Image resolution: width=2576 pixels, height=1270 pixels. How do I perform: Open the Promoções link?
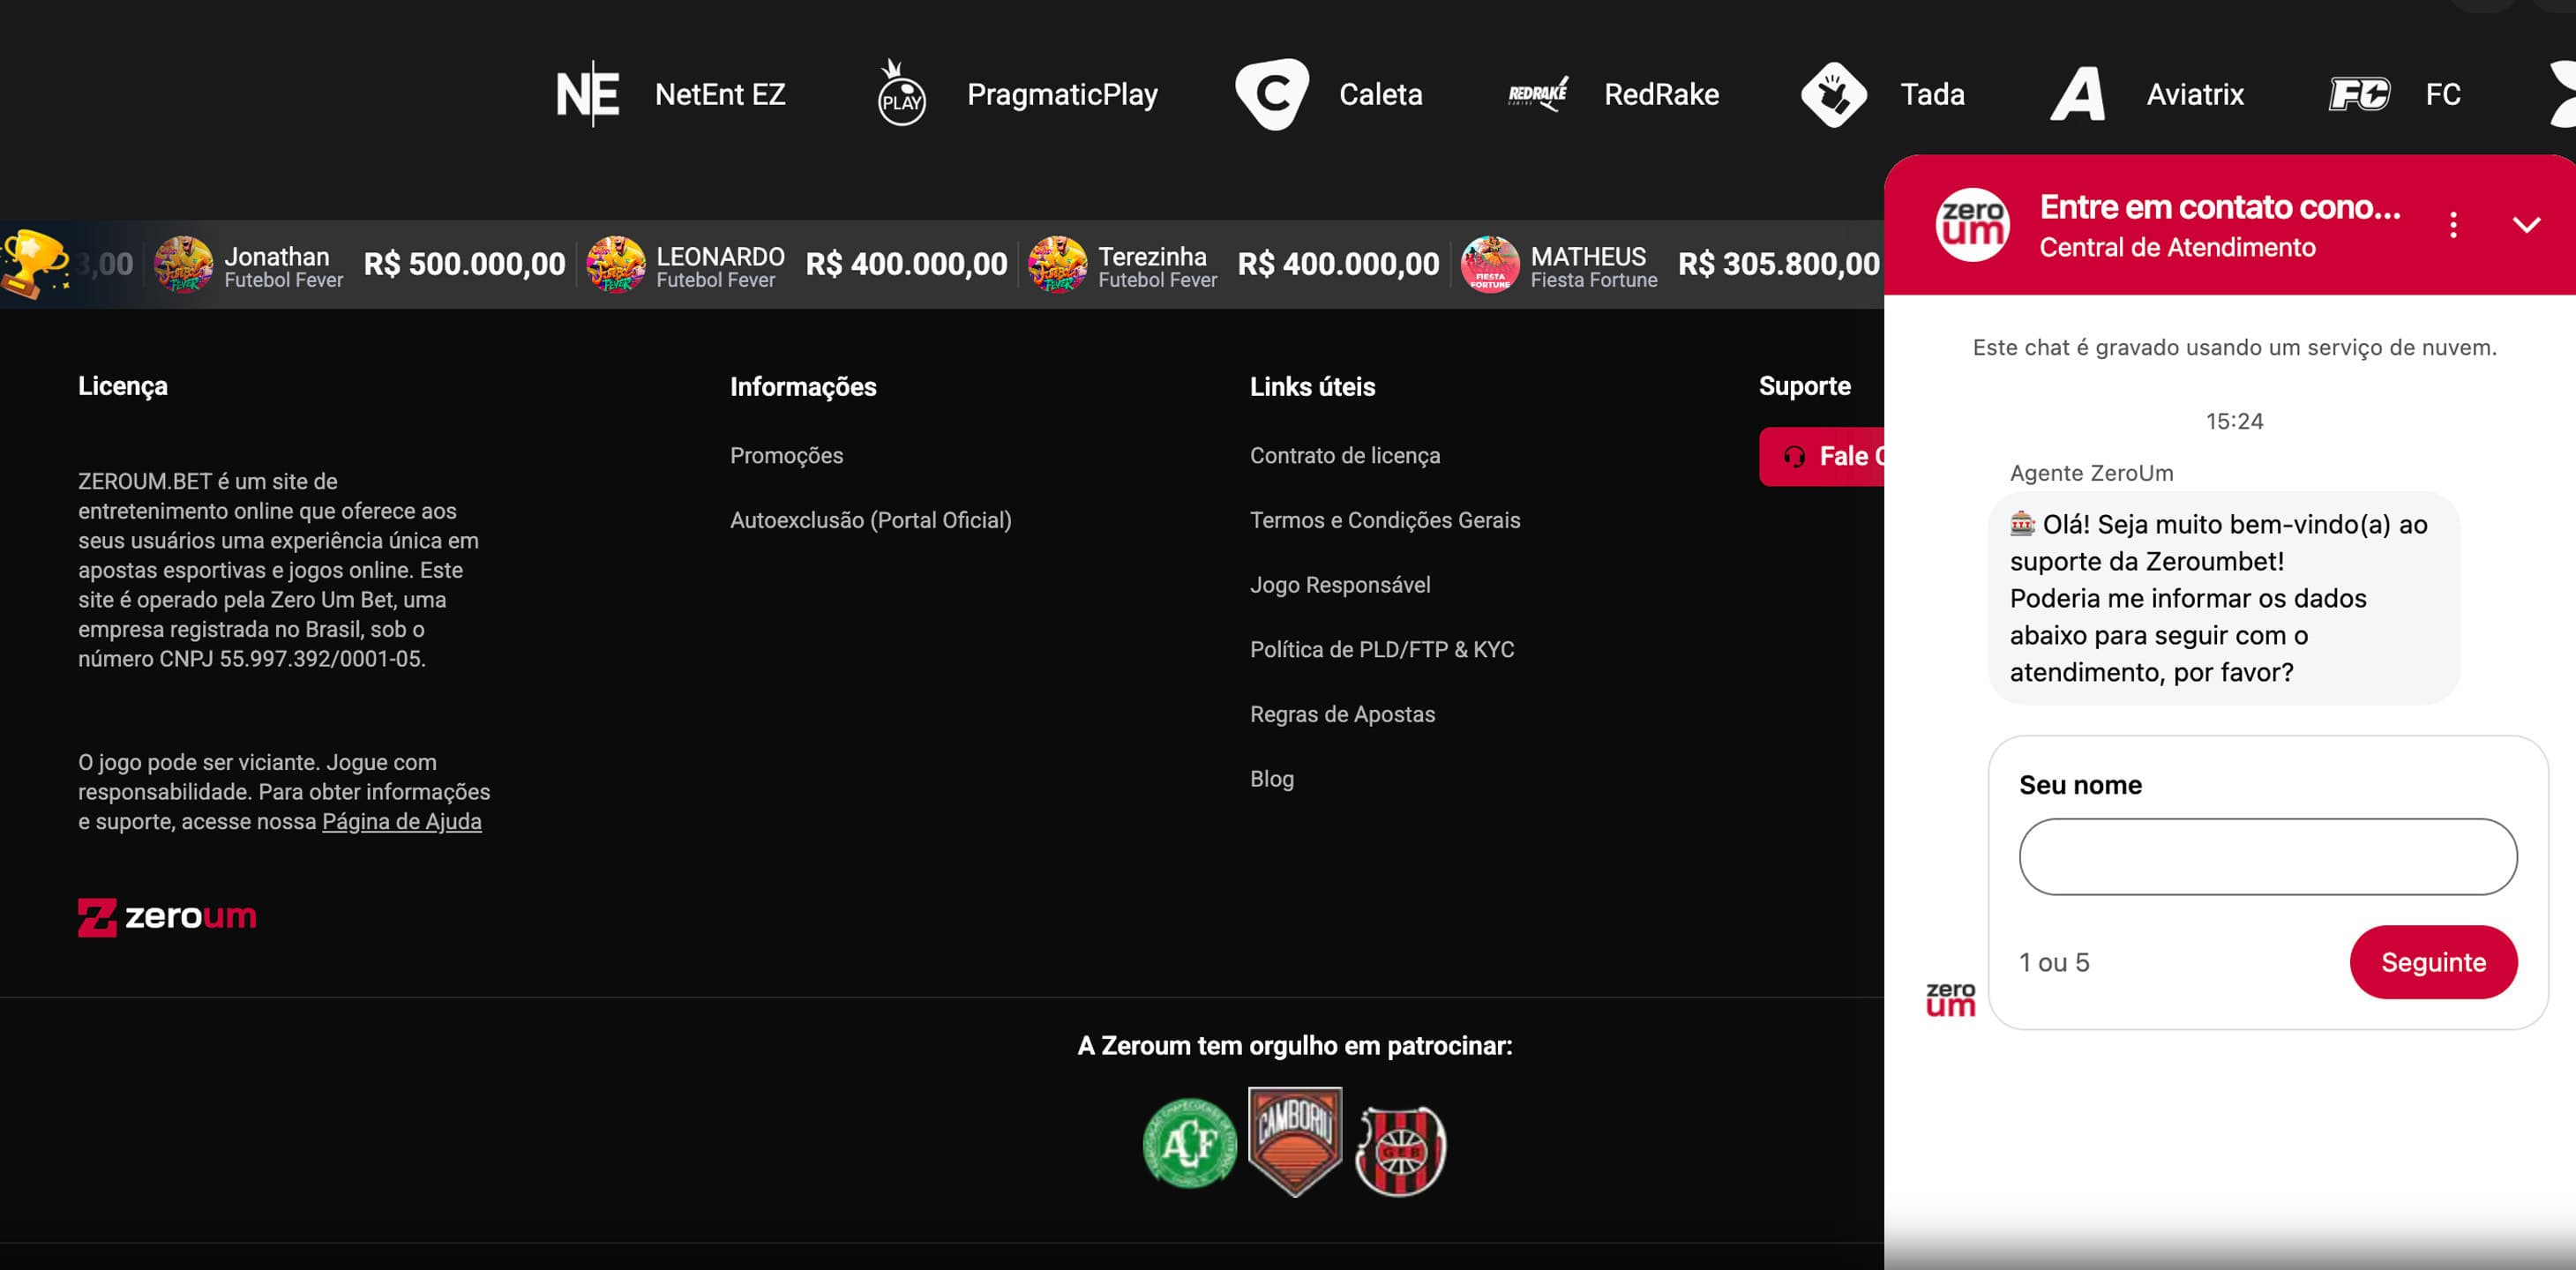tap(786, 456)
